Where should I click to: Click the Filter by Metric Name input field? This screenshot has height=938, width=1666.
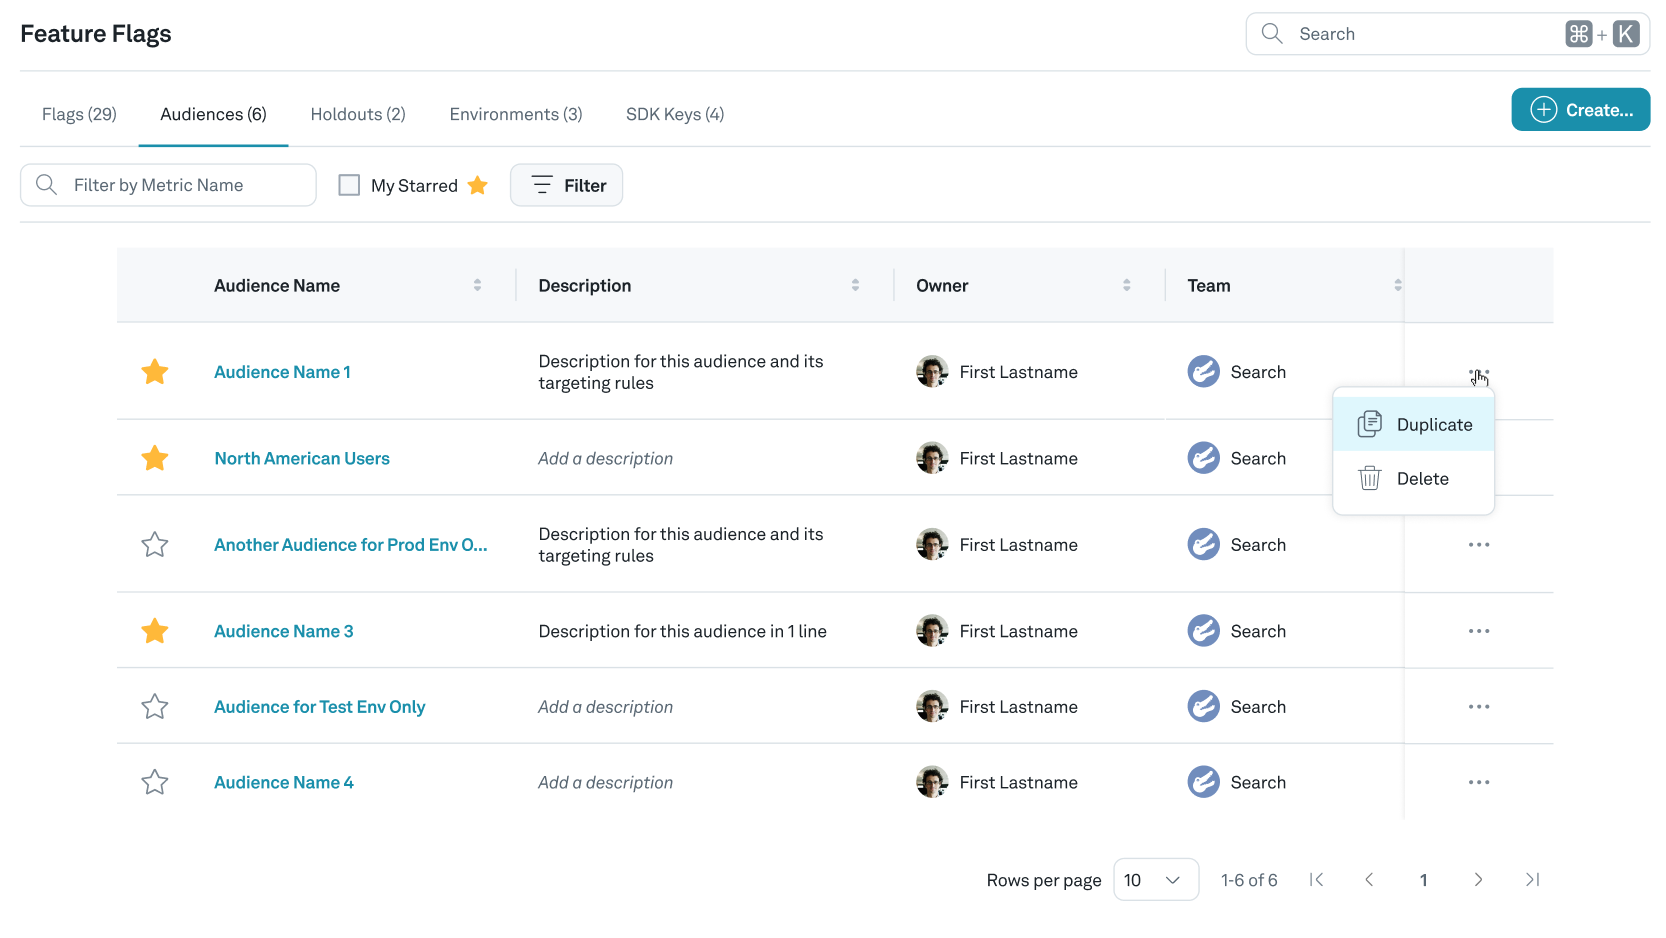[168, 185]
